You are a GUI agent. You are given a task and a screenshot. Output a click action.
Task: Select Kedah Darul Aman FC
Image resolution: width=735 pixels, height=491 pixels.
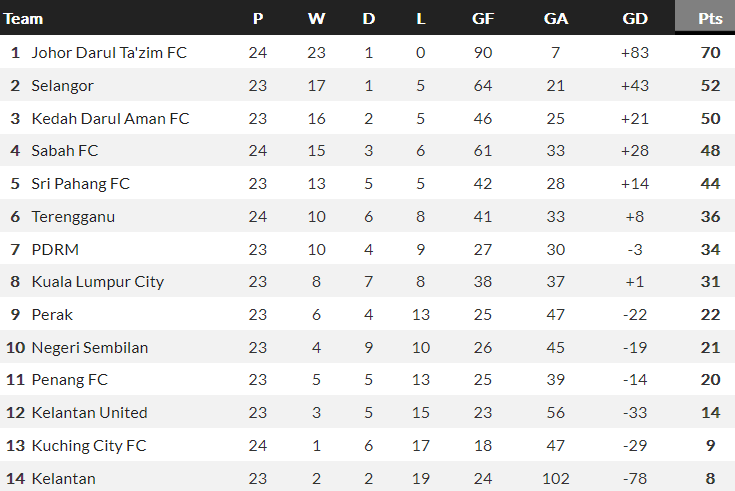coord(110,118)
